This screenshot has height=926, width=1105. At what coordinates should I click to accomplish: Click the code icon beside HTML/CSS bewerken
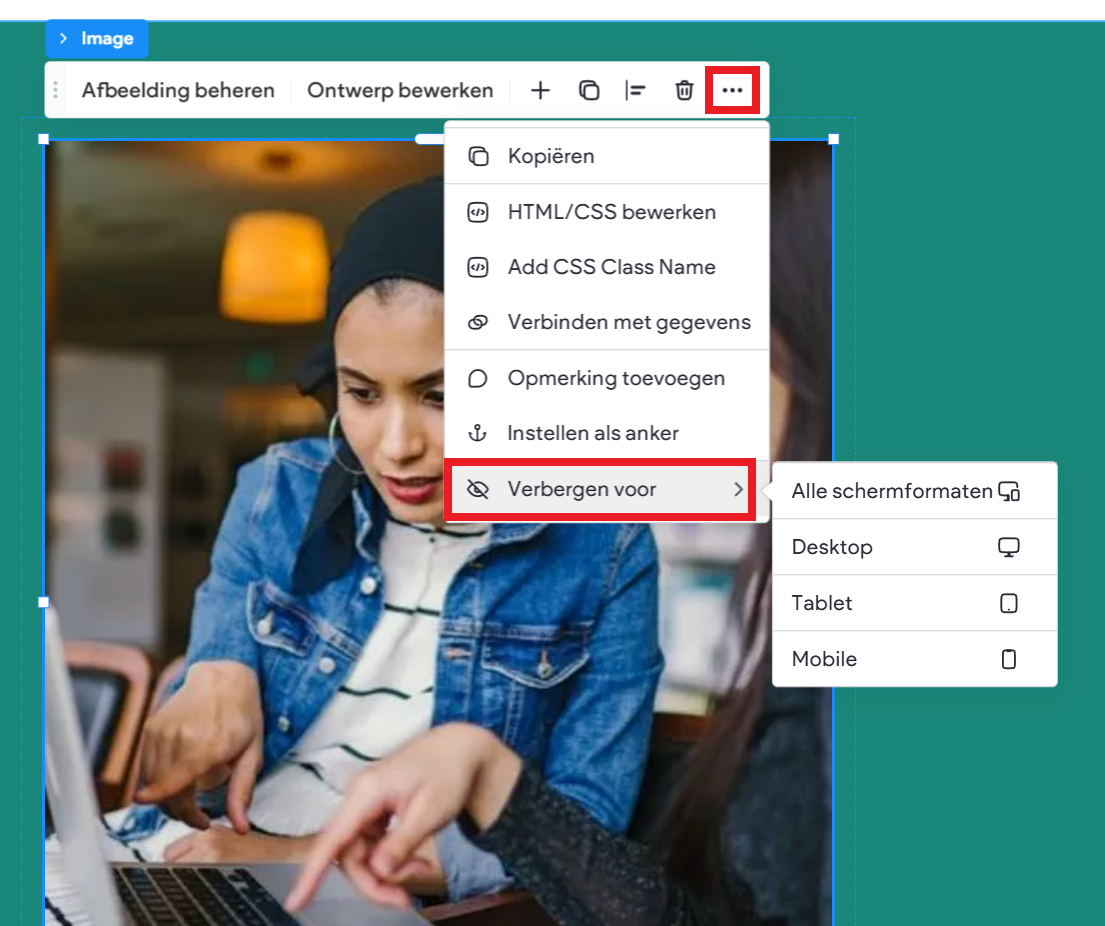478,212
